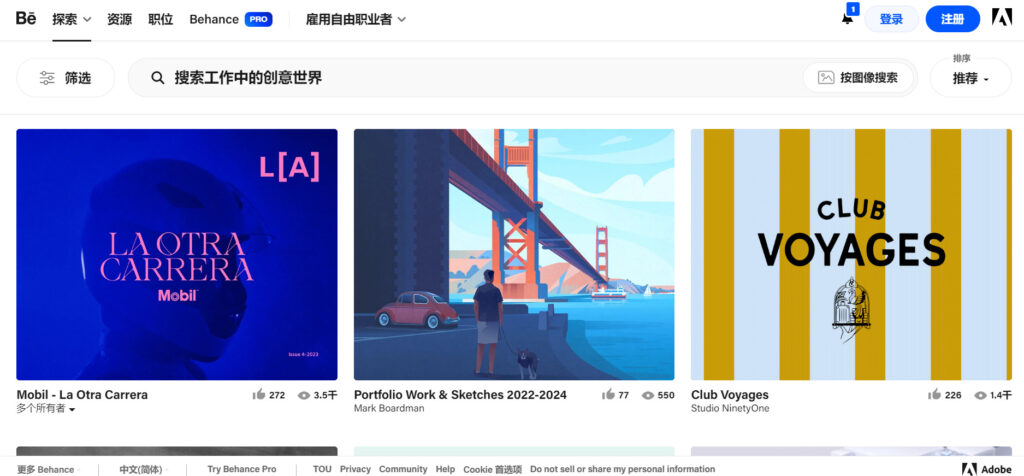
Task: Click the thumbs-up icon for Portfolio Work & Sketches
Action: click(x=608, y=394)
